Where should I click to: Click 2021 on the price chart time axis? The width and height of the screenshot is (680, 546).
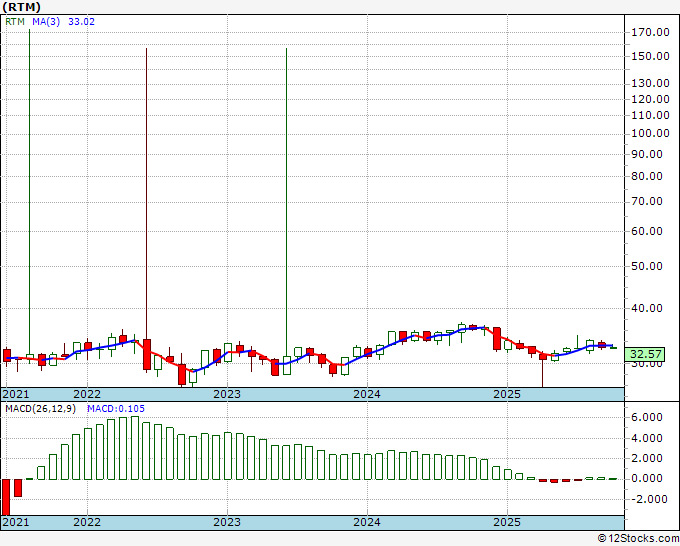[16, 394]
